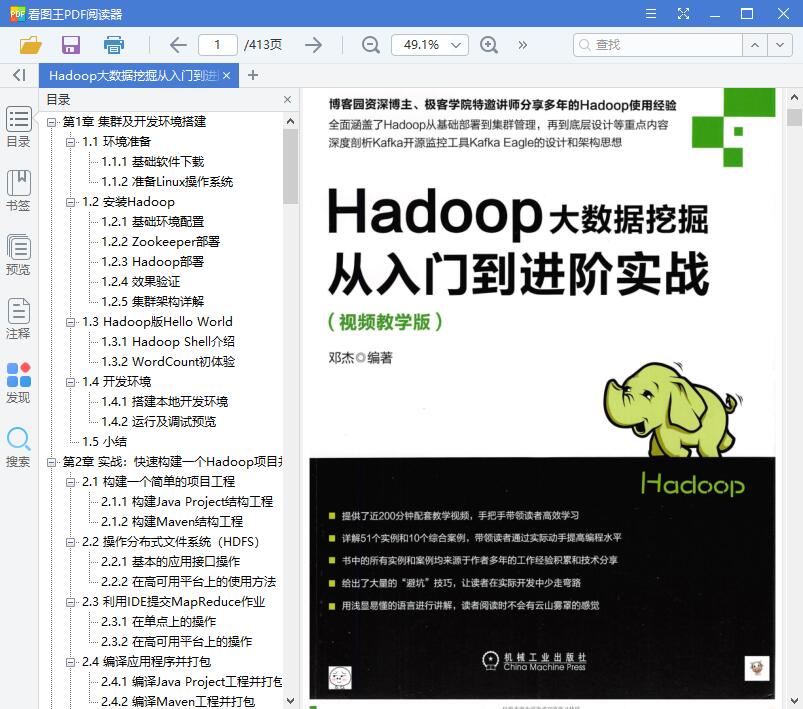Collapse 第1章 集群及开发环境搭建 node

coord(51,122)
